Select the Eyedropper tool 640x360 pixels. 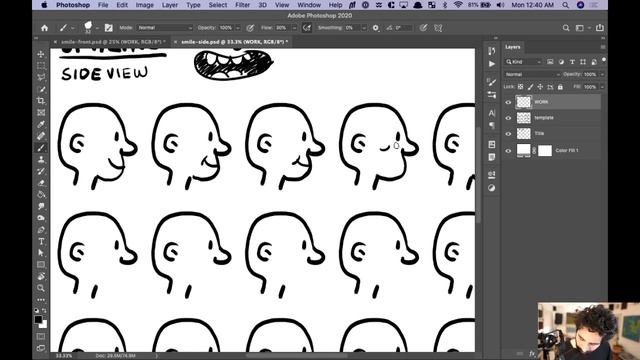(x=41, y=124)
